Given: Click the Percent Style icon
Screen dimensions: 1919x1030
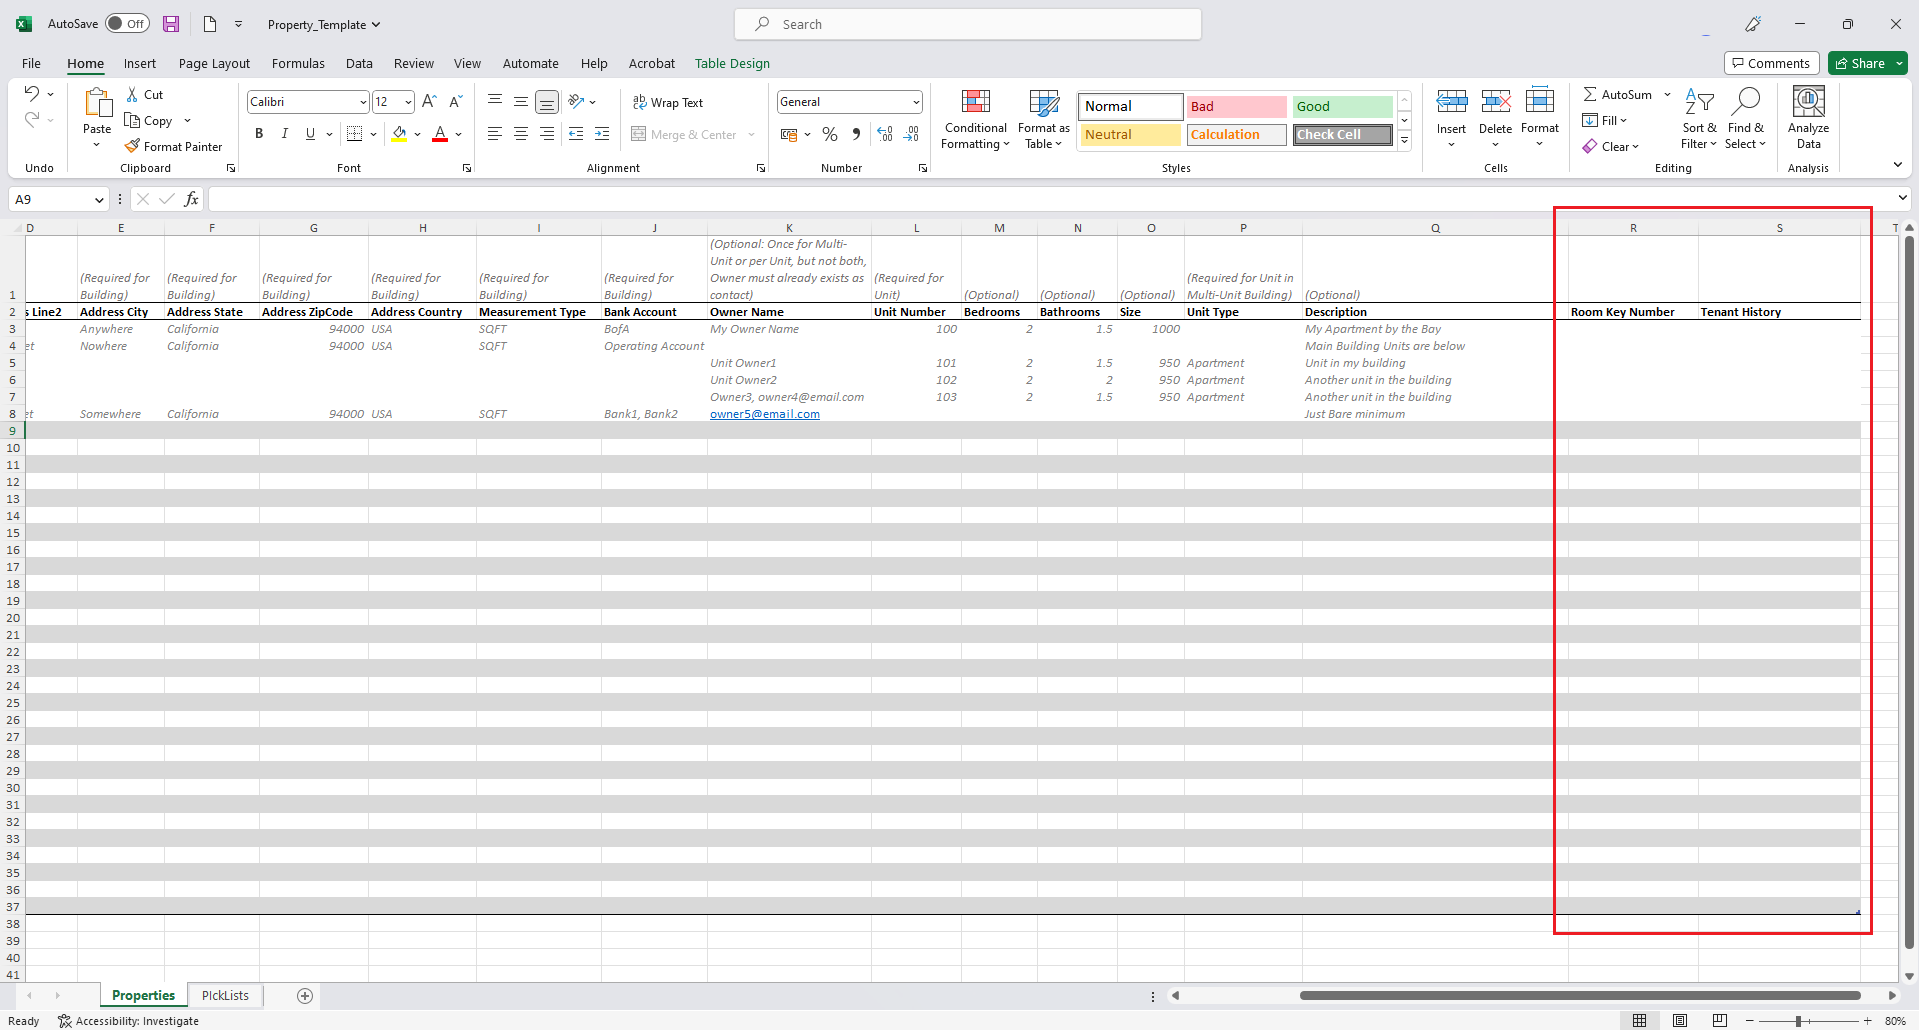Looking at the screenshot, I should point(830,134).
